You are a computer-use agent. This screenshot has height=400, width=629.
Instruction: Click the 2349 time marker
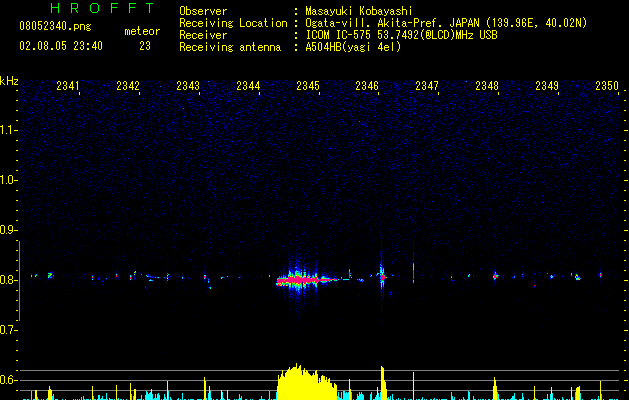(547, 85)
